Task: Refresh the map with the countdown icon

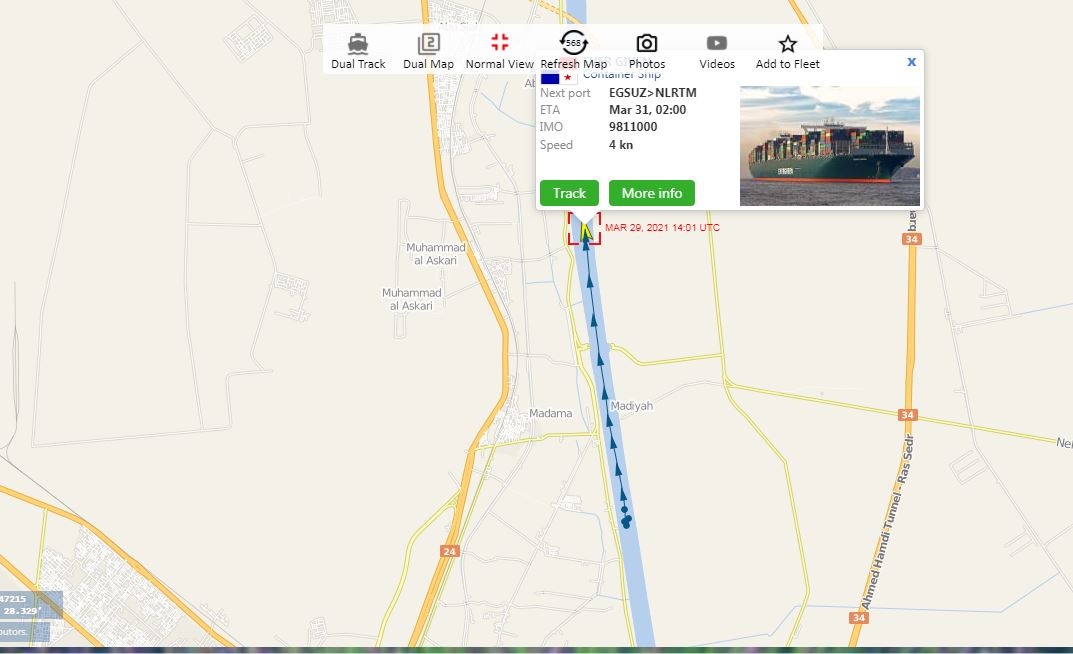Action: 573,42
